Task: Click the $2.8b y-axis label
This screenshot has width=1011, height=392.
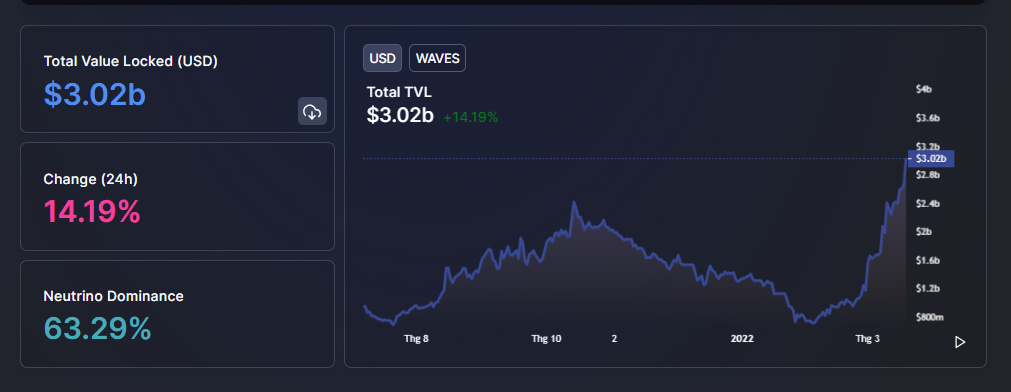Action: pyautogui.click(x=928, y=175)
